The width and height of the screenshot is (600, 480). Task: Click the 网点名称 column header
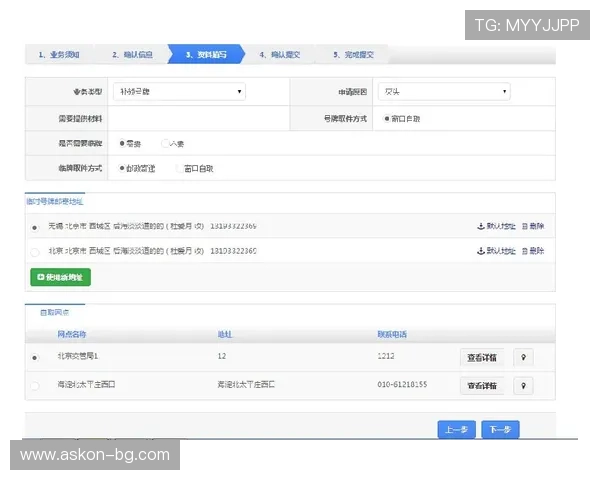pyautogui.click(x=72, y=334)
